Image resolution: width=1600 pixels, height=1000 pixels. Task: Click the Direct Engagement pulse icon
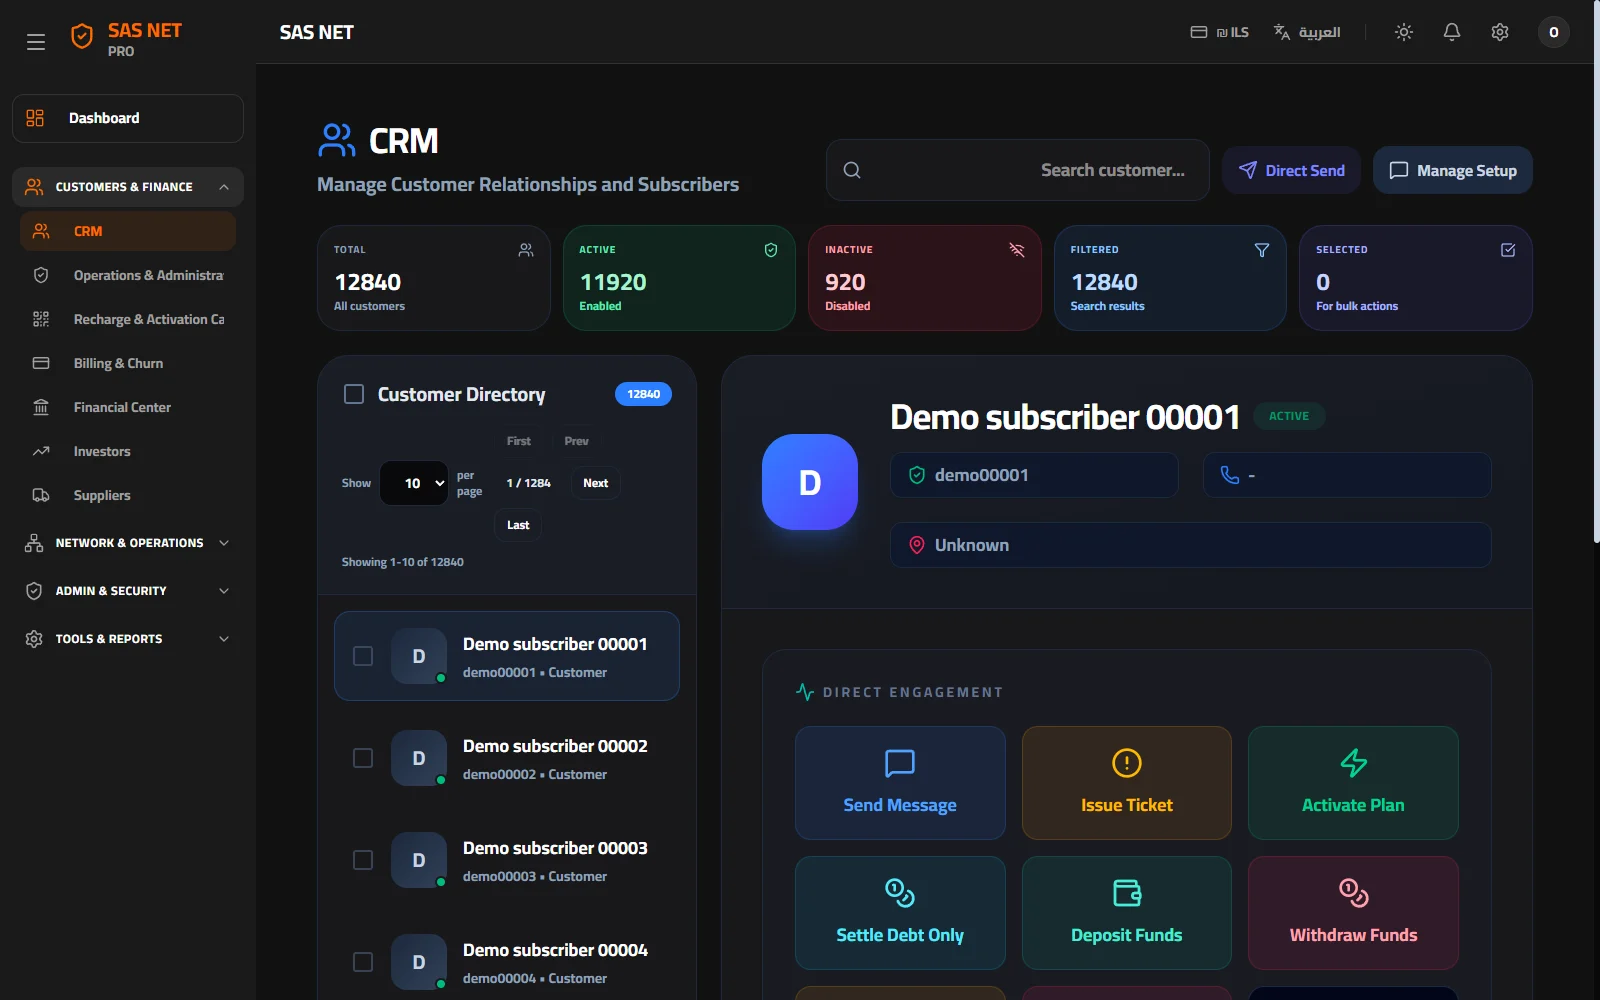tap(805, 692)
